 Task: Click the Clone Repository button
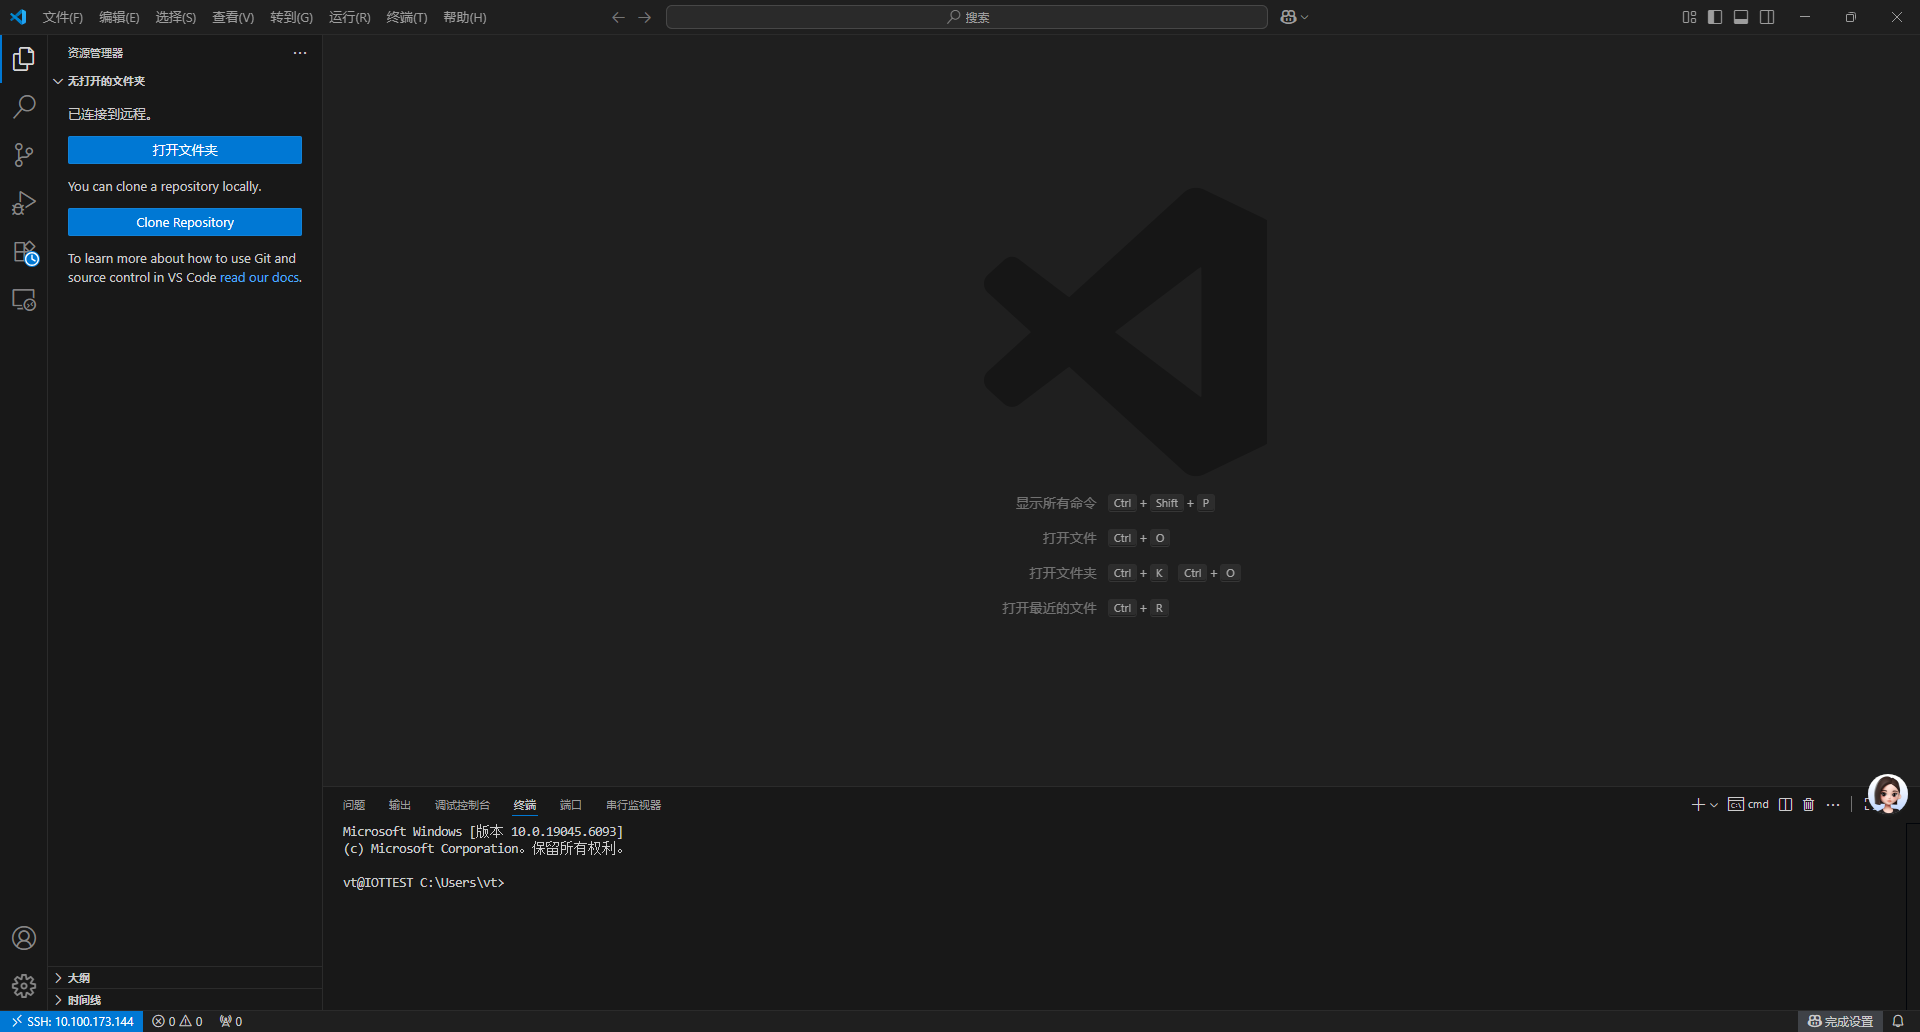click(184, 221)
